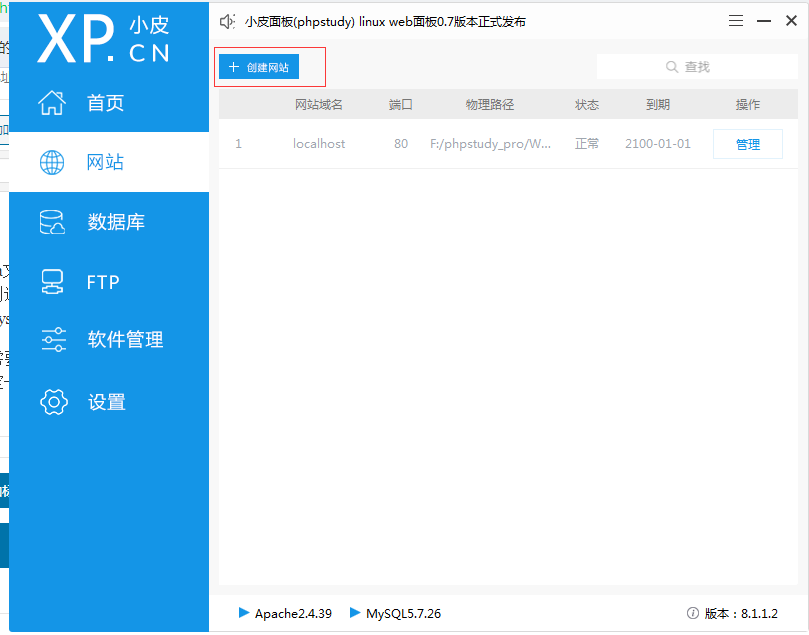Click the settings gear icon
Image resolution: width=809 pixels, height=635 pixels.
tap(54, 402)
